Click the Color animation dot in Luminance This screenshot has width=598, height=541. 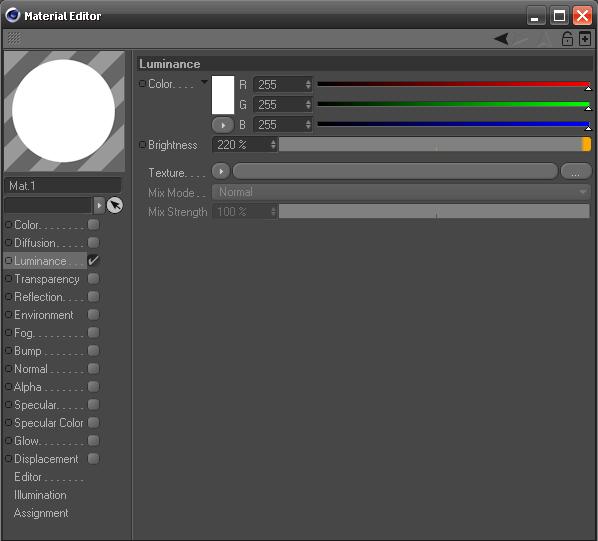point(142,83)
